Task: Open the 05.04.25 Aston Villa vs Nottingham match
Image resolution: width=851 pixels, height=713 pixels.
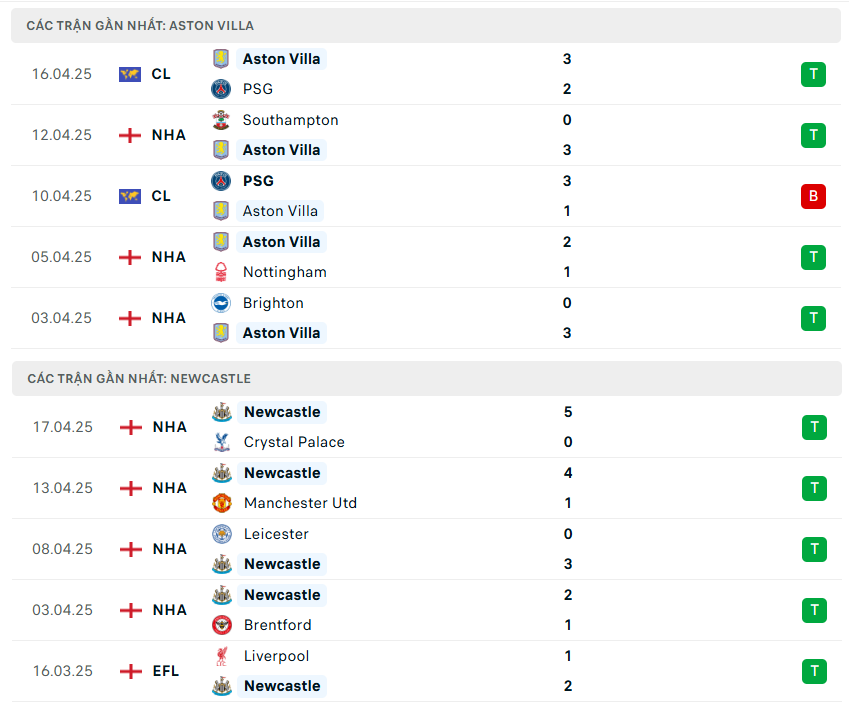Action: point(400,257)
